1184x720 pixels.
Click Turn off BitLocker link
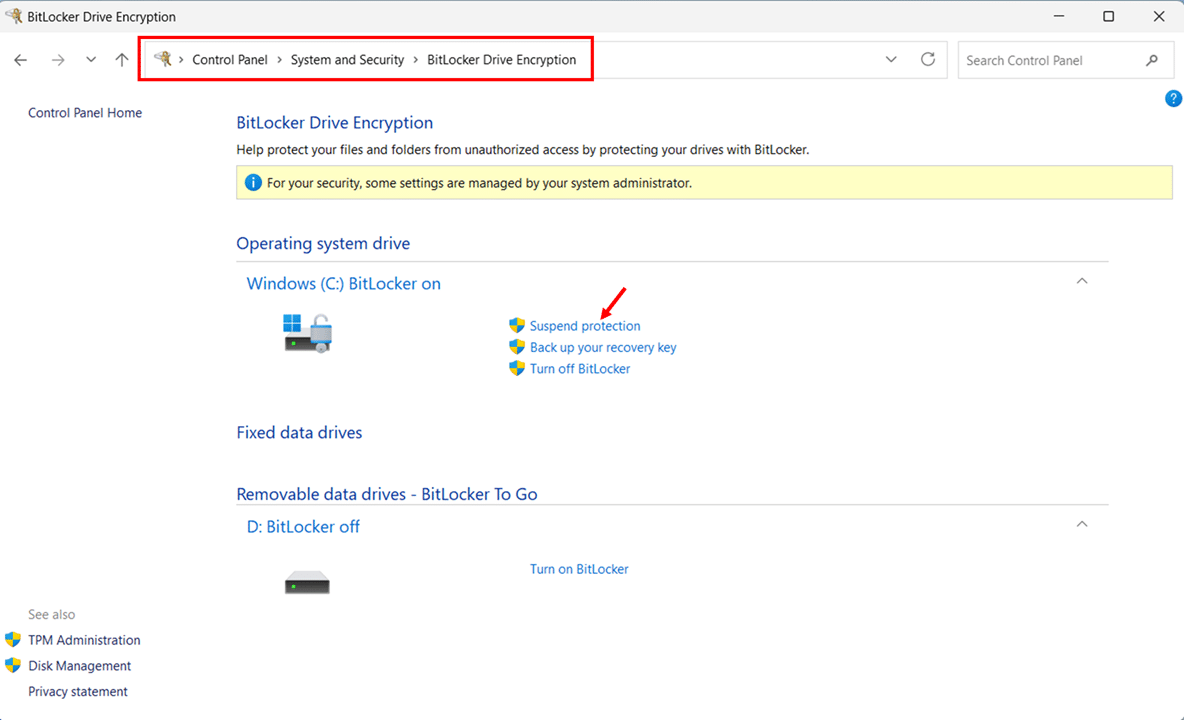[580, 369]
